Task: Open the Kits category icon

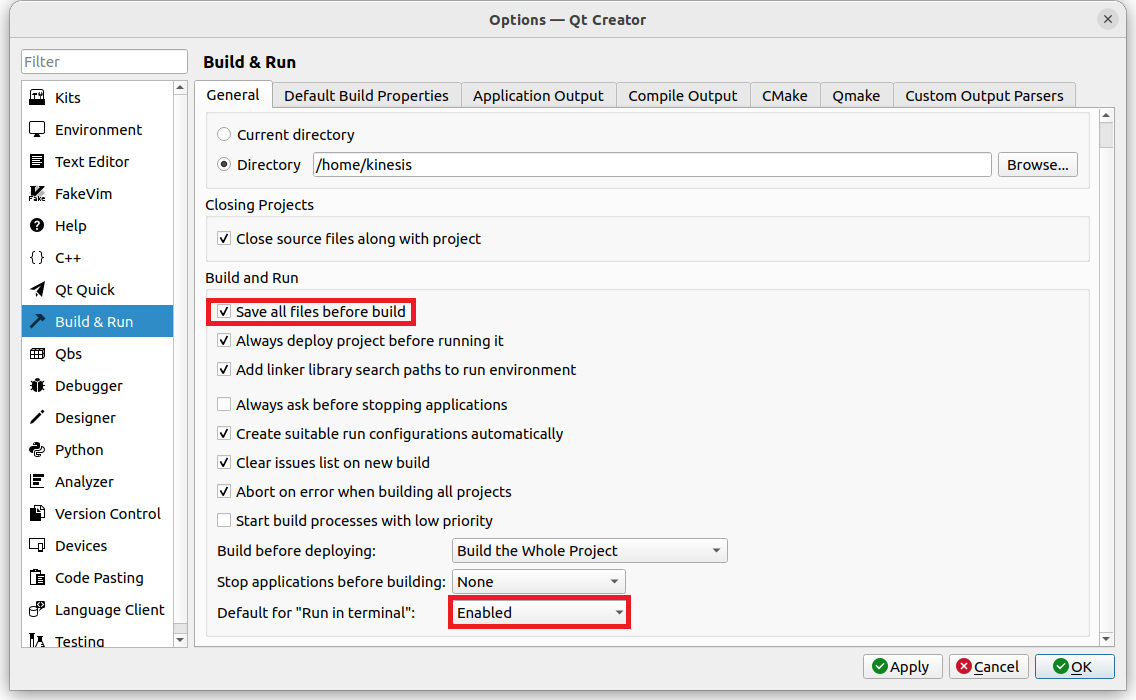Action: pyautogui.click(x=37, y=97)
